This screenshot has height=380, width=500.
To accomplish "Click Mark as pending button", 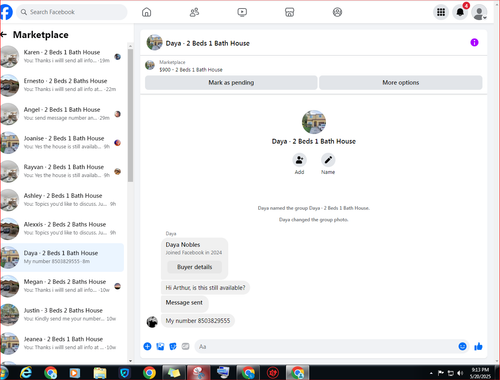I will [231, 82].
